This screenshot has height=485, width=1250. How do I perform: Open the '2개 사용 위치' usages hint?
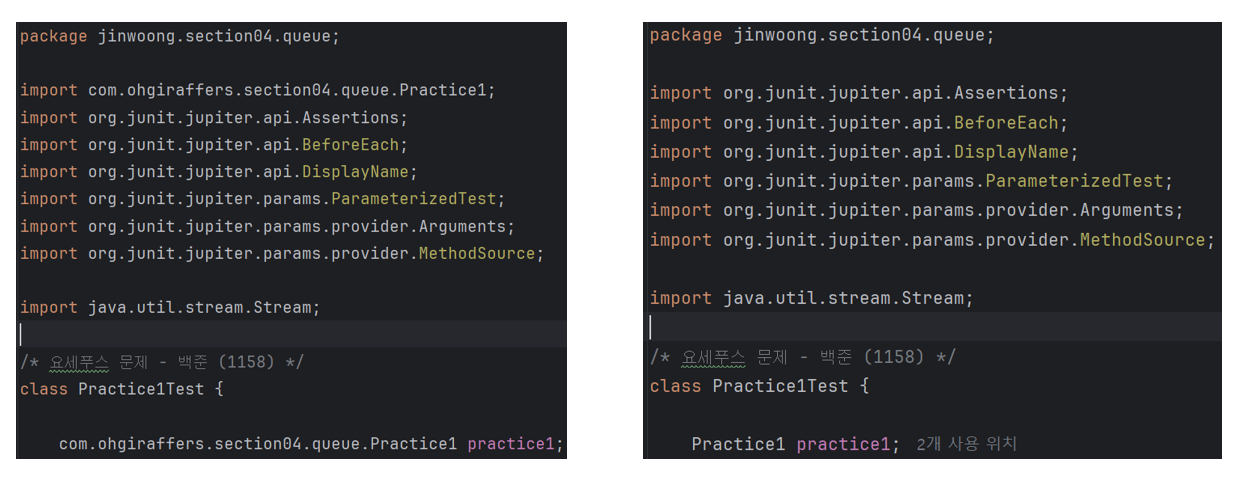coord(966,444)
